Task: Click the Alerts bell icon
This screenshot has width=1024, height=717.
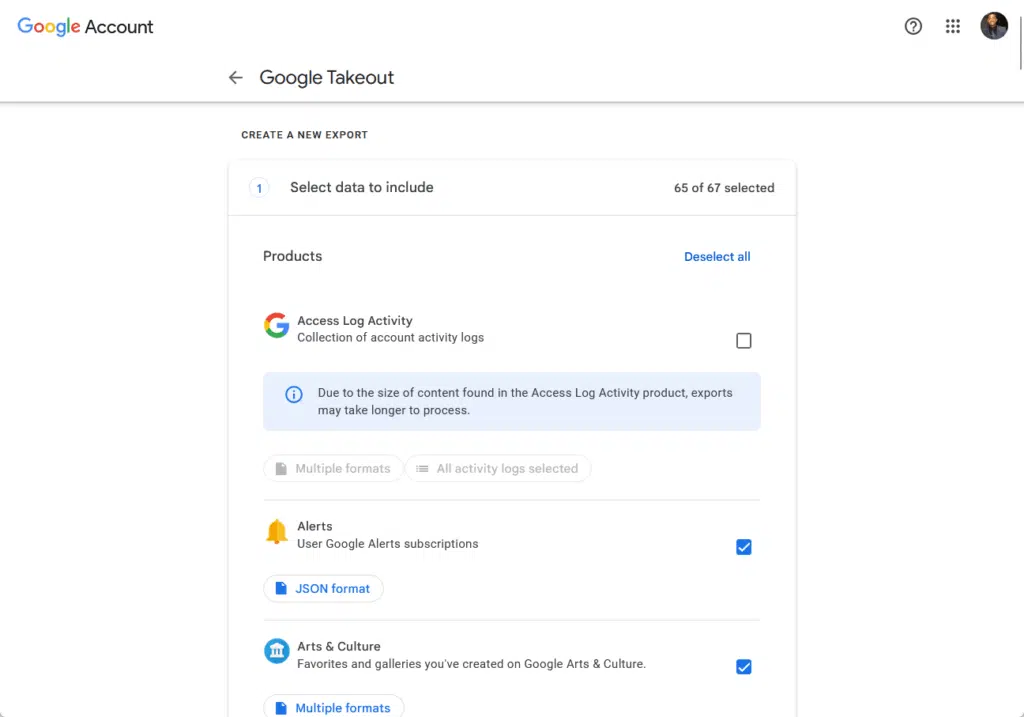Action: [276, 532]
